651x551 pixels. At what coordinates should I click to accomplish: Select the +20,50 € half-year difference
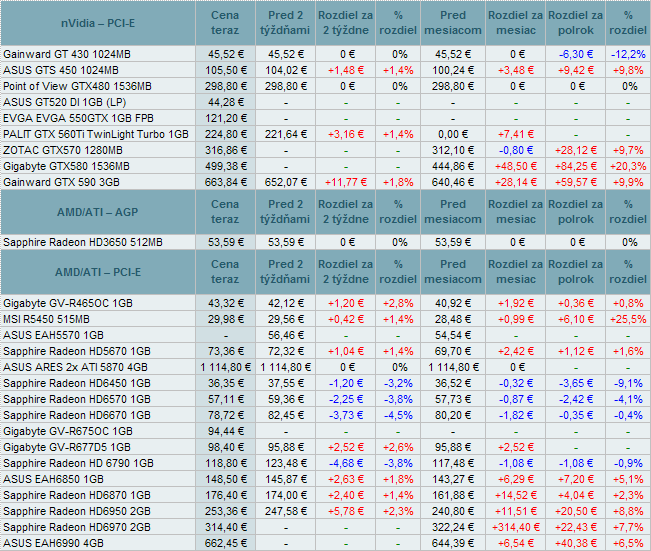[x=576, y=512]
